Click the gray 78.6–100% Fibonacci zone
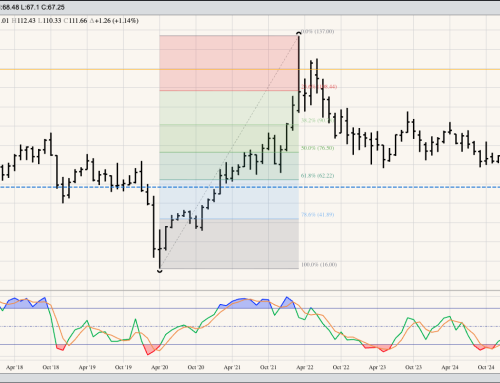 (229, 244)
